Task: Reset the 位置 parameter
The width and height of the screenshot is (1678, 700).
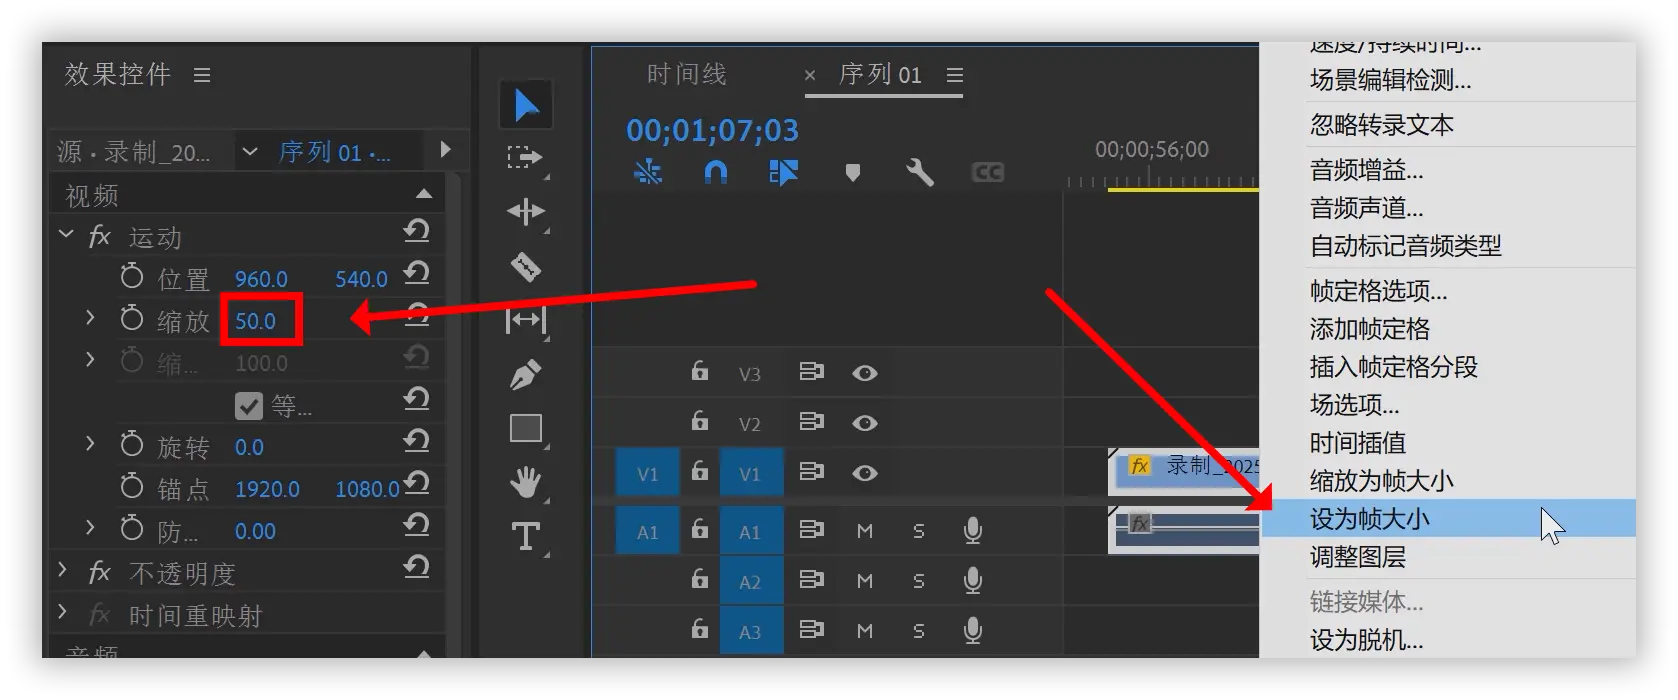Action: pyautogui.click(x=417, y=273)
